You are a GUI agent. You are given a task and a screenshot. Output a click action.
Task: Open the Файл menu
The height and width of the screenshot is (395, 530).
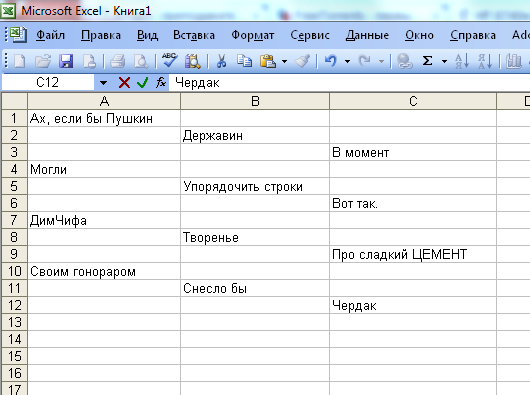[x=50, y=35]
